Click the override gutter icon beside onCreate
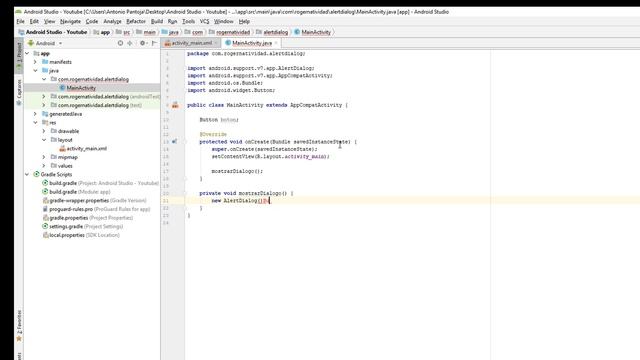The width and height of the screenshot is (640, 360). pyautogui.click(x=174, y=142)
